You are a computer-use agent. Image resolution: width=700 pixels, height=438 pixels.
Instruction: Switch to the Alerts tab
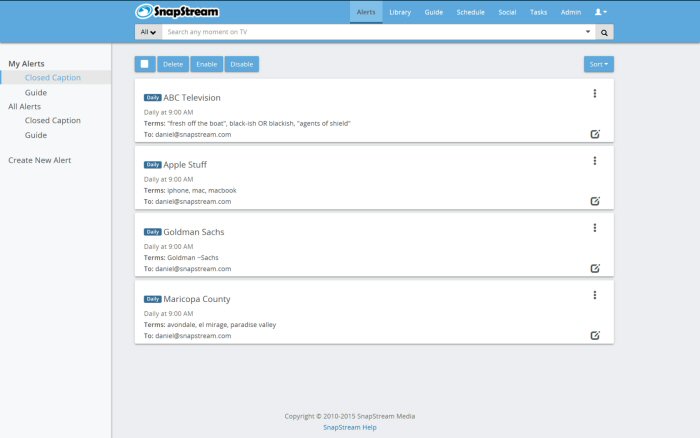[366, 12]
